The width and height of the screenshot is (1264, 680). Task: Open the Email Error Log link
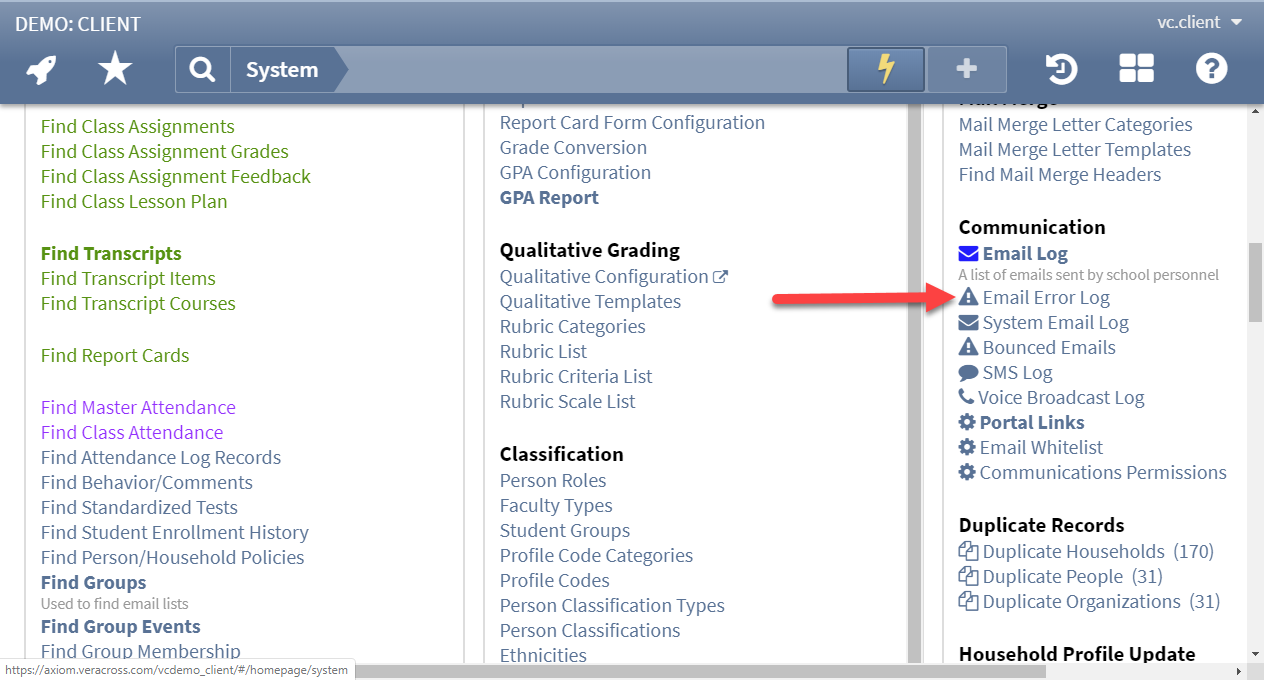click(1045, 298)
